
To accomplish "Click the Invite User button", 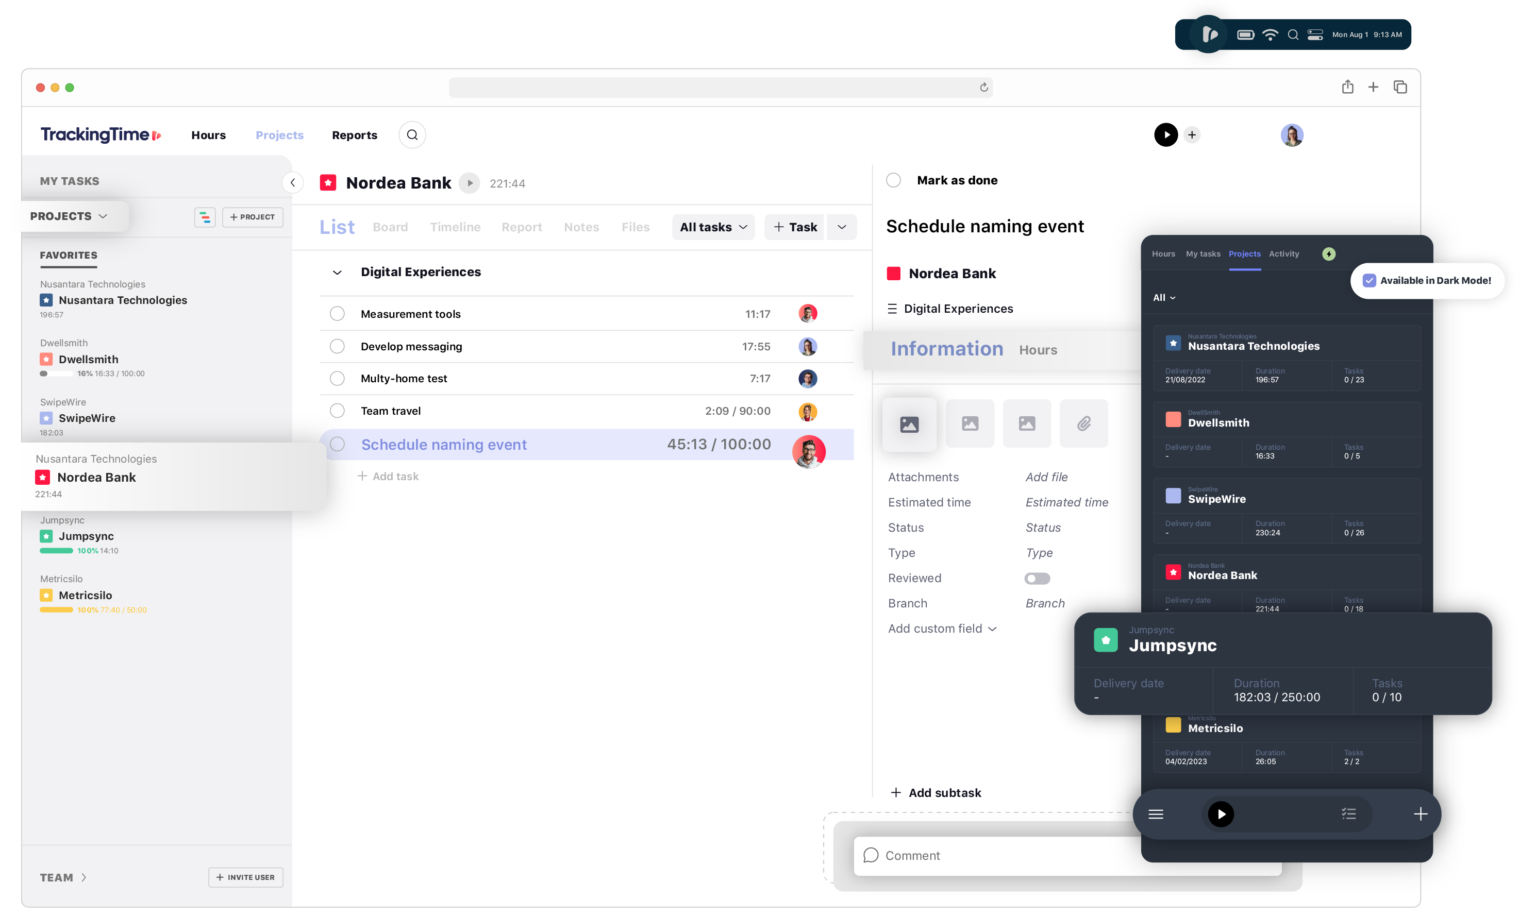I will click(x=245, y=877).
